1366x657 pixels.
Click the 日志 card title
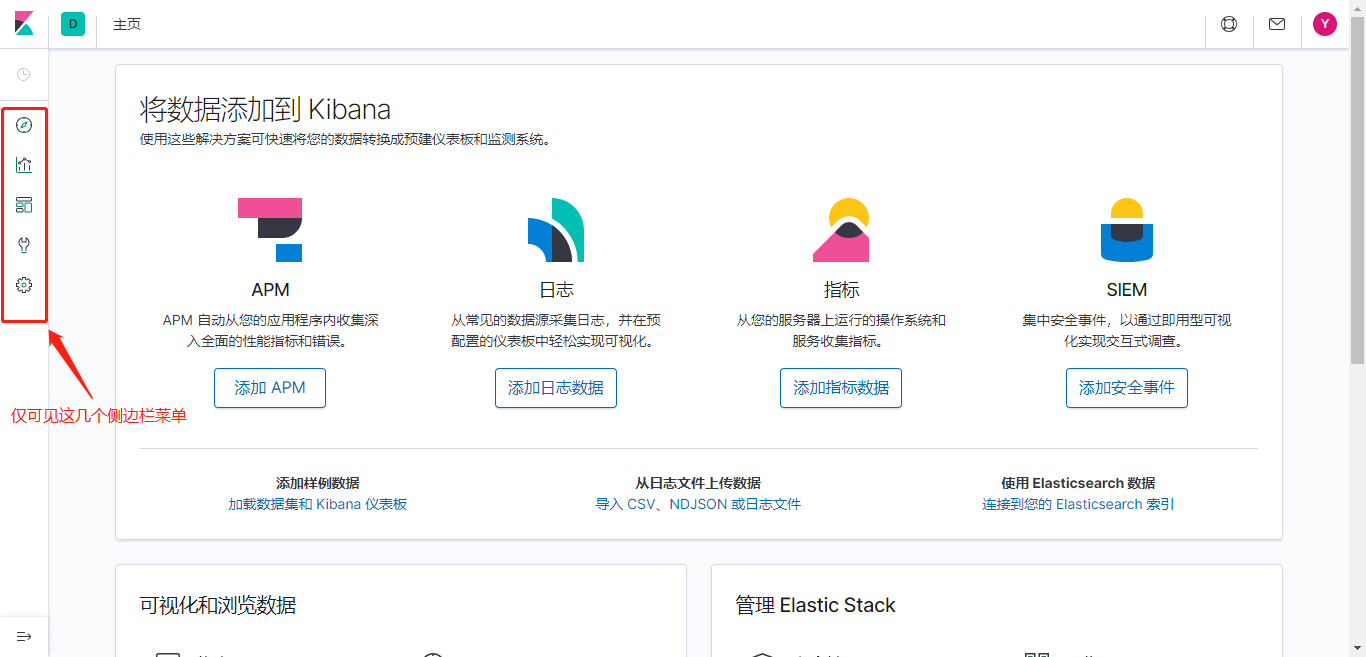coord(556,290)
